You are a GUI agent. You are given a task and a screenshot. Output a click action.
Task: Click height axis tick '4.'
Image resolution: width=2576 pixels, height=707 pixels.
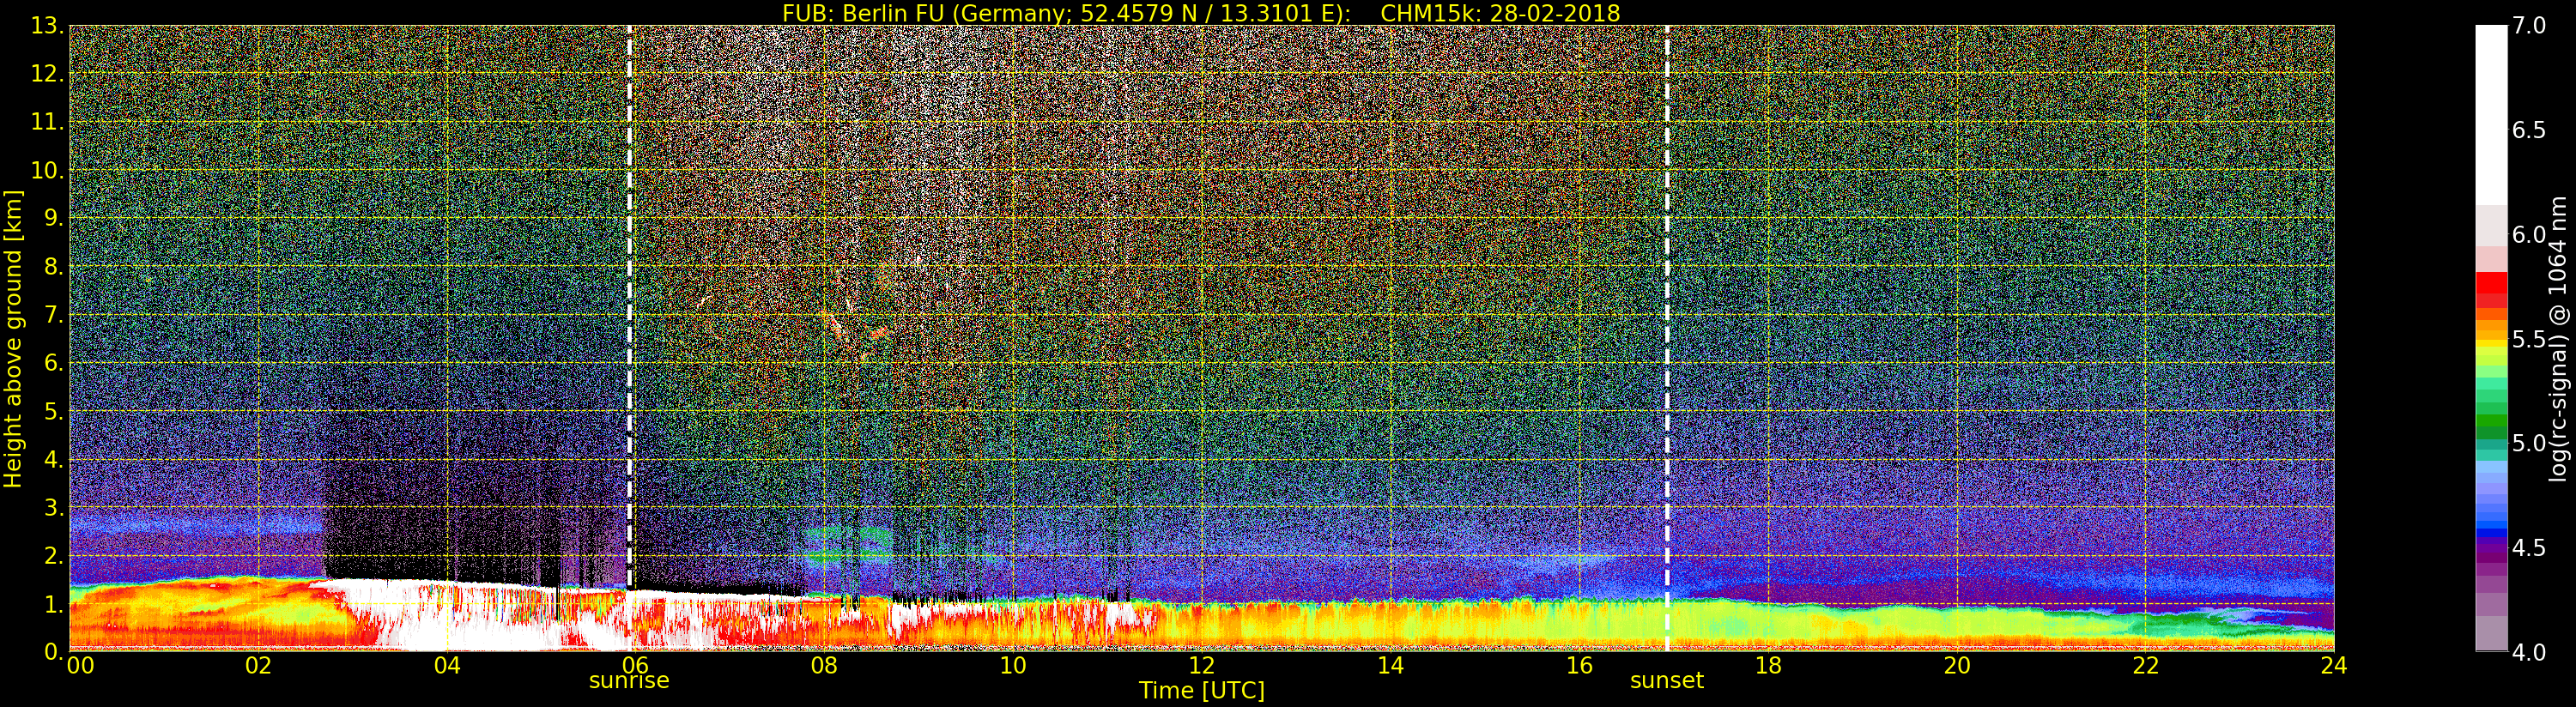pyautogui.click(x=53, y=459)
